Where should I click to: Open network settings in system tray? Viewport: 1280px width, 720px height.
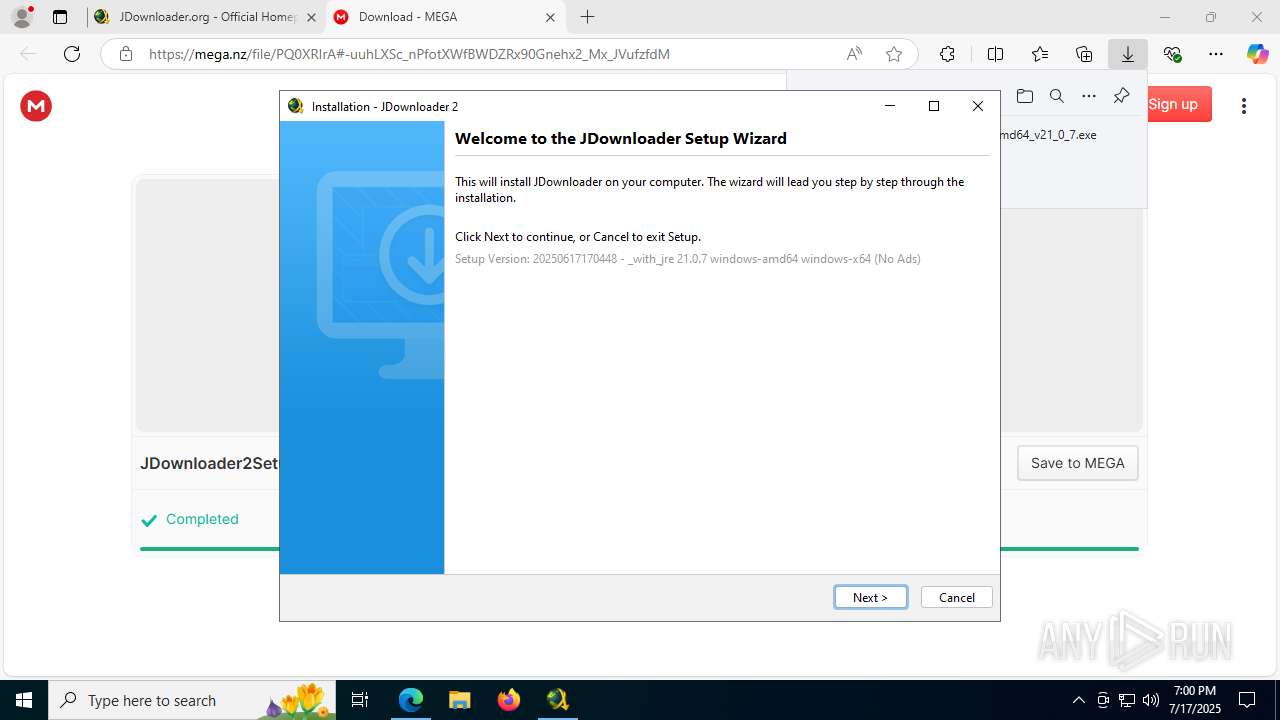(1127, 700)
